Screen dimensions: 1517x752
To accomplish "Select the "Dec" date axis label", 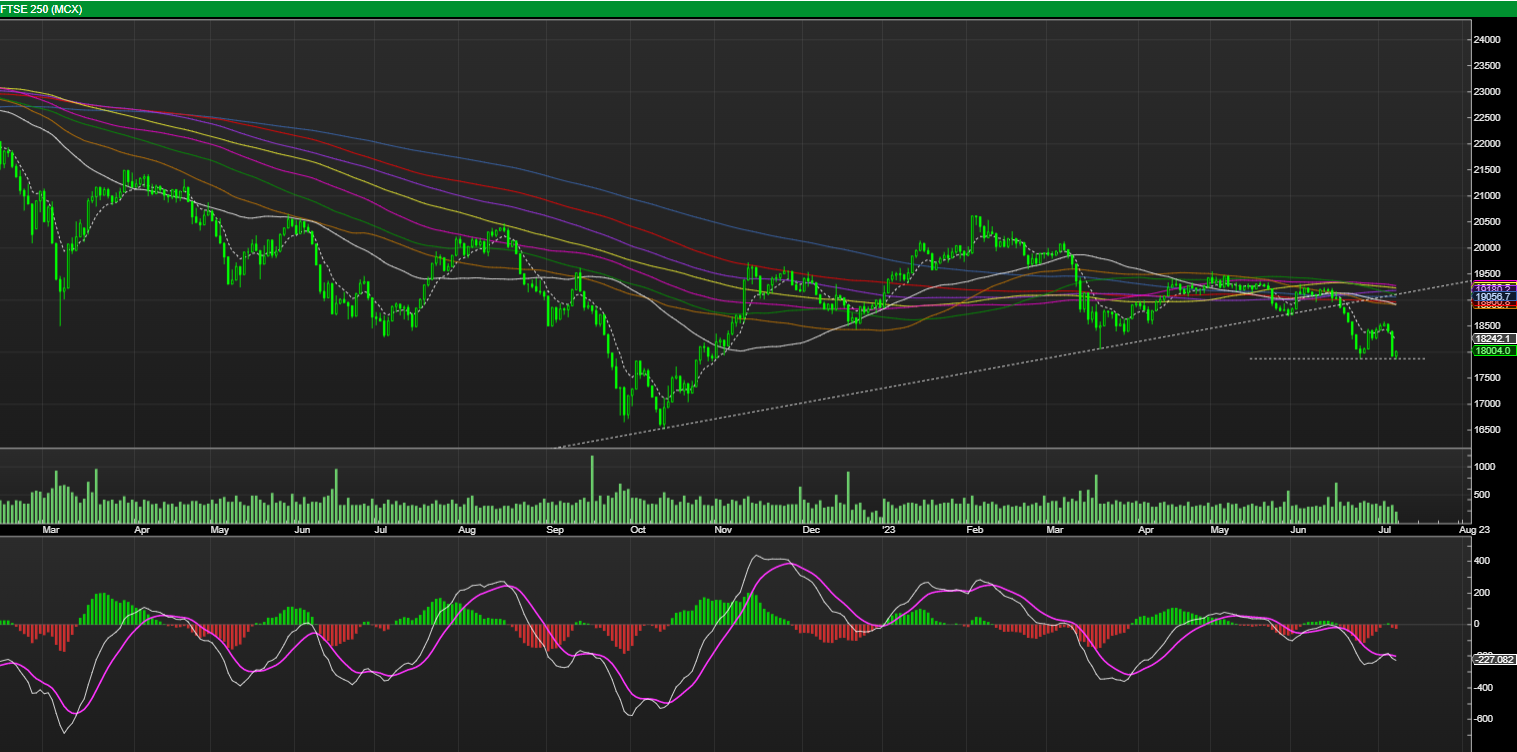I will click(811, 530).
